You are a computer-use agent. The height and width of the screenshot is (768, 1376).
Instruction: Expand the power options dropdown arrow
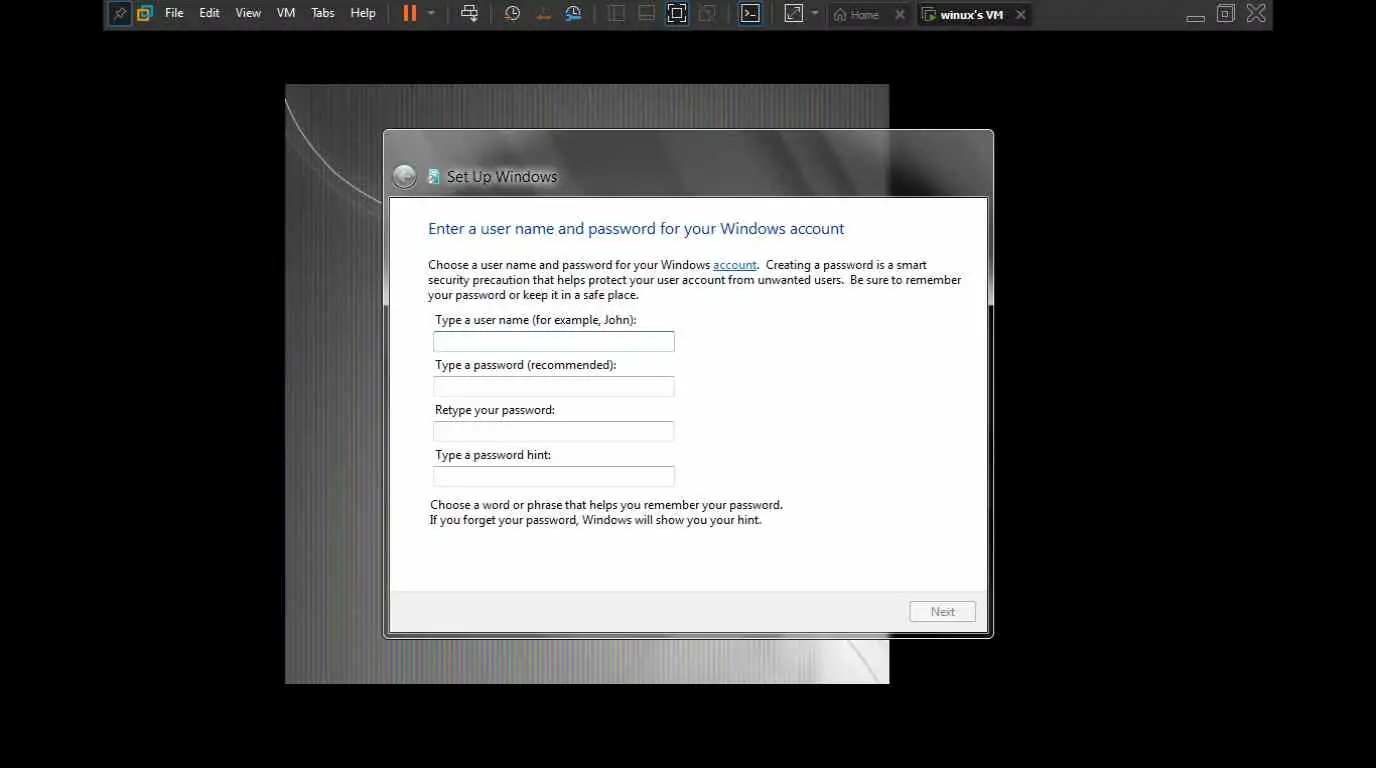(431, 14)
